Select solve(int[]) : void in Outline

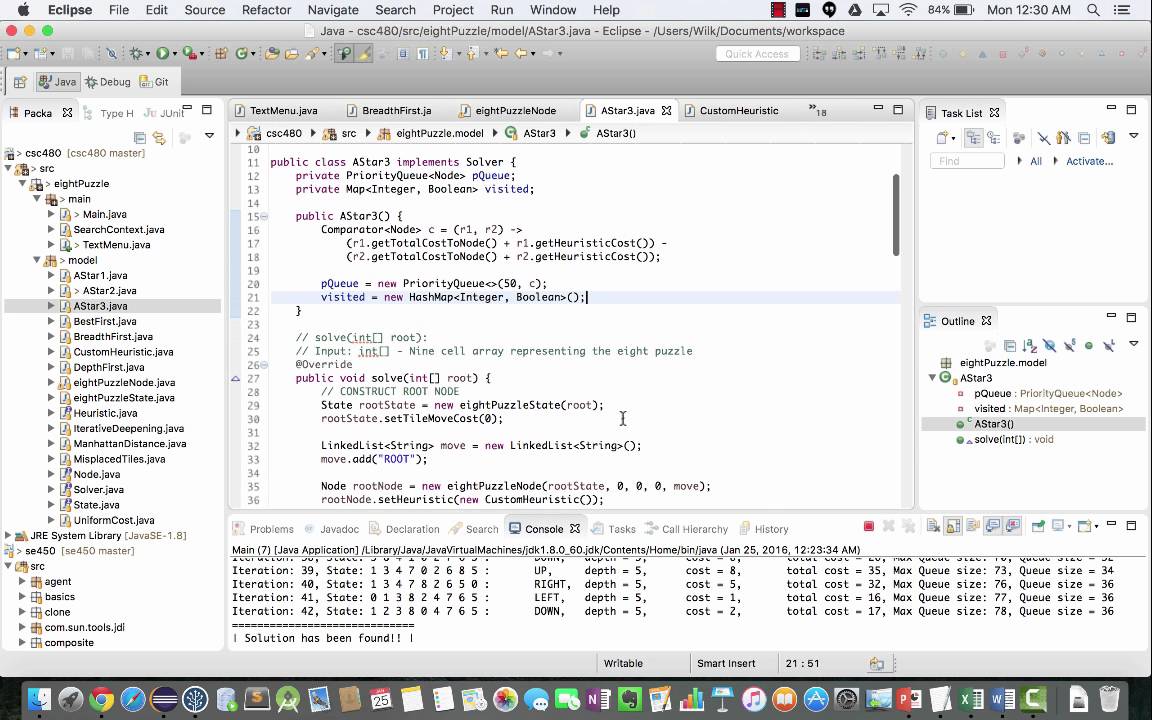[x=1013, y=439]
